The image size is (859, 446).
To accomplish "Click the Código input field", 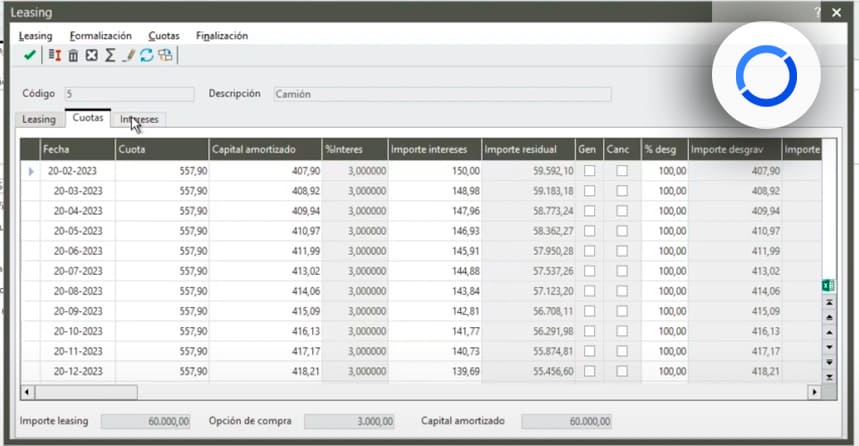I will (129, 94).
